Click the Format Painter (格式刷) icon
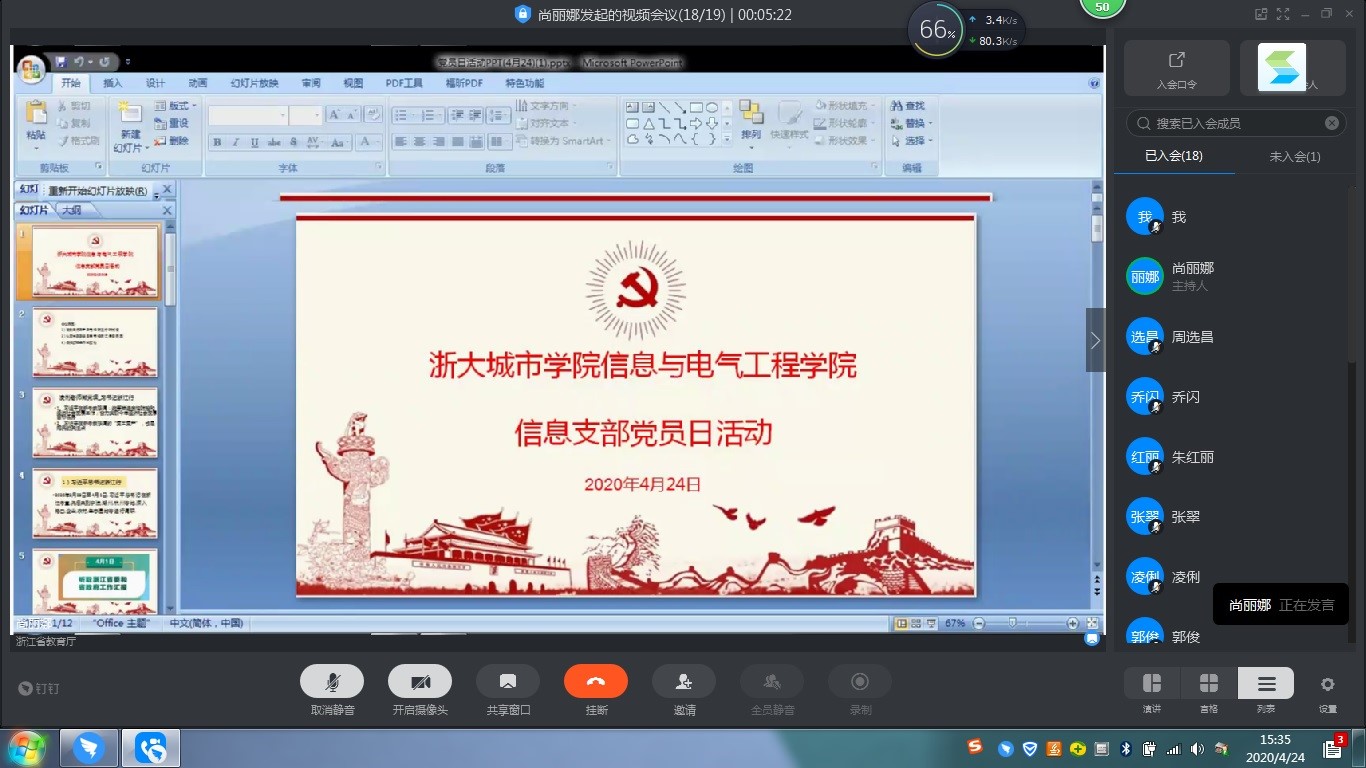 pos(62,140)
